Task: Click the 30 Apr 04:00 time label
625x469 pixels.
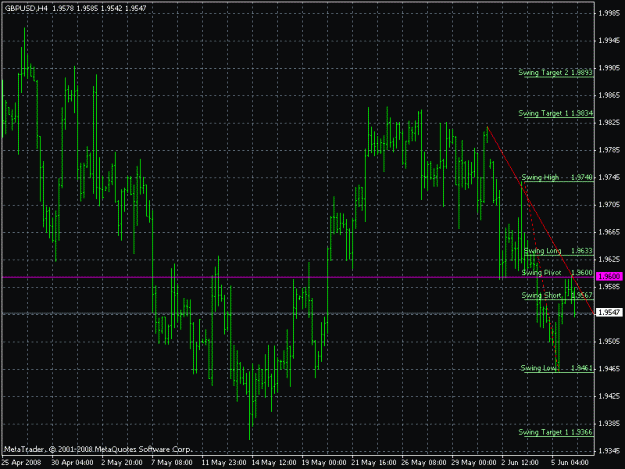Action: [x=72, y=463]
